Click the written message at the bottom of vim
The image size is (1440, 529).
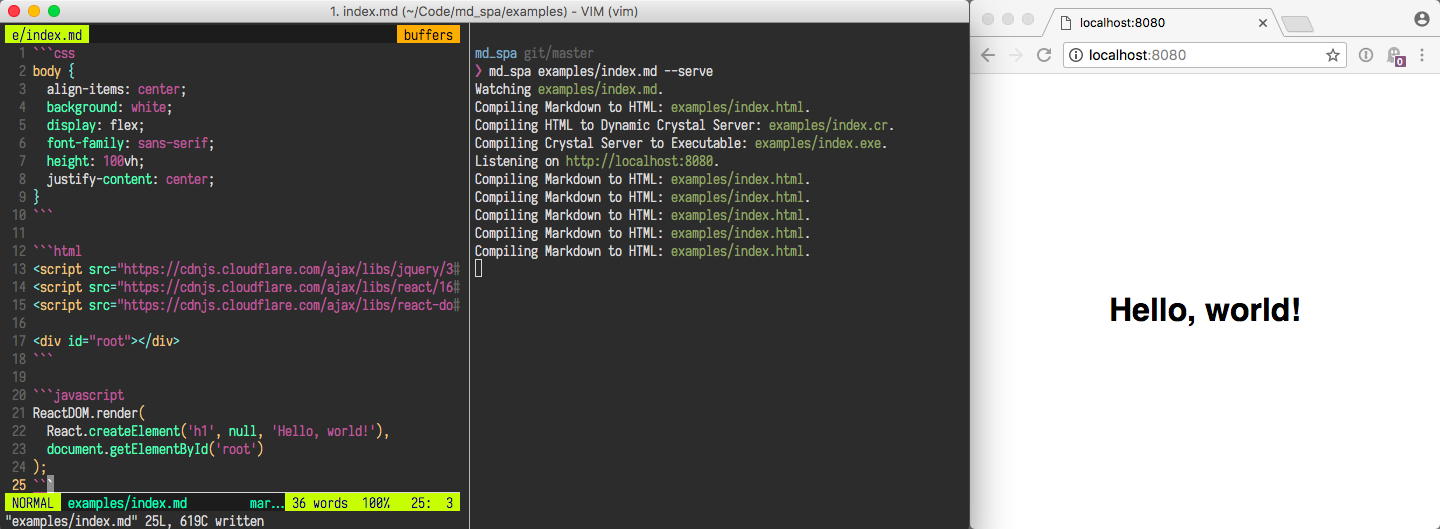point(135,521)
